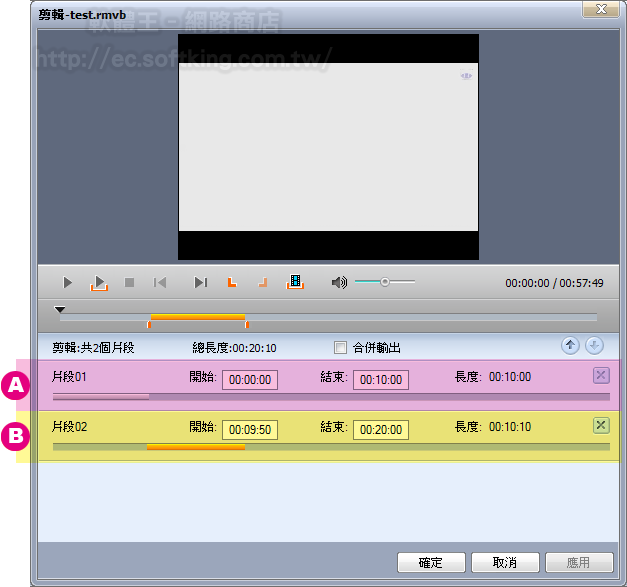Jump to previous frame button
The height and width of the screenshot is (587, 627).
(x=160, y=283)
